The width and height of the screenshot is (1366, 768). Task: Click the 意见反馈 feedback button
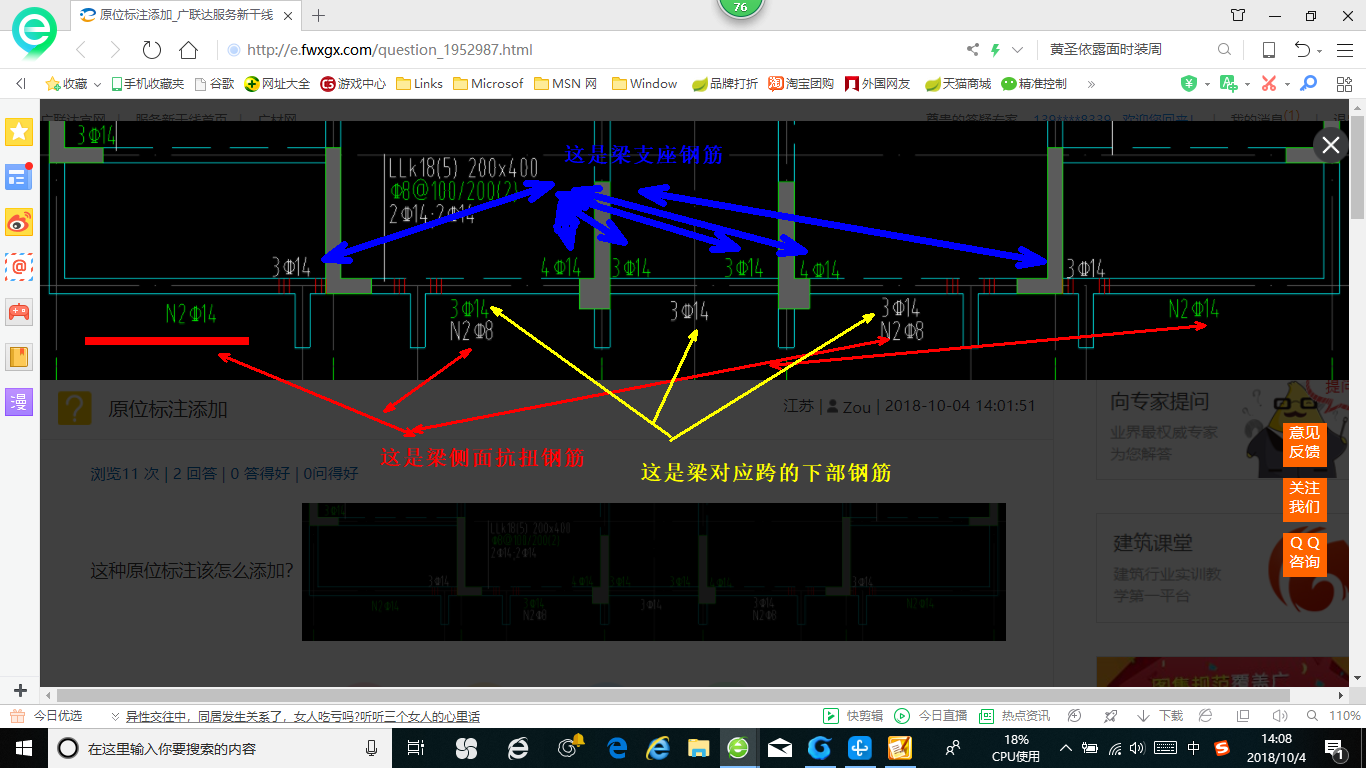pos(1304,443)
